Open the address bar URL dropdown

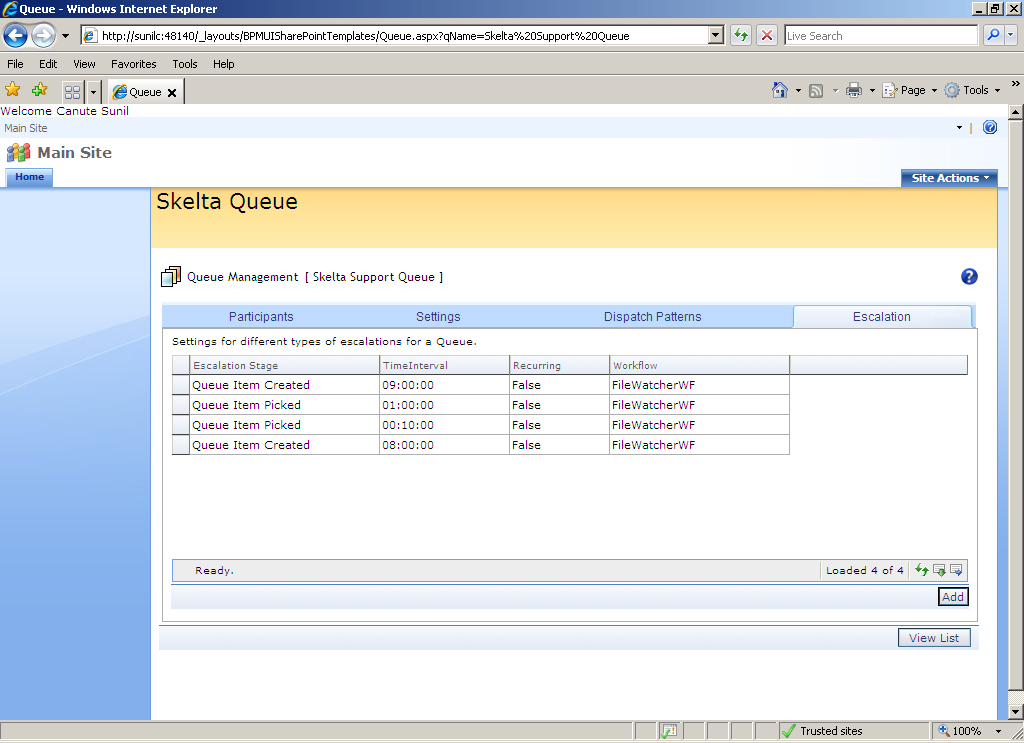[x=715, y=36]
